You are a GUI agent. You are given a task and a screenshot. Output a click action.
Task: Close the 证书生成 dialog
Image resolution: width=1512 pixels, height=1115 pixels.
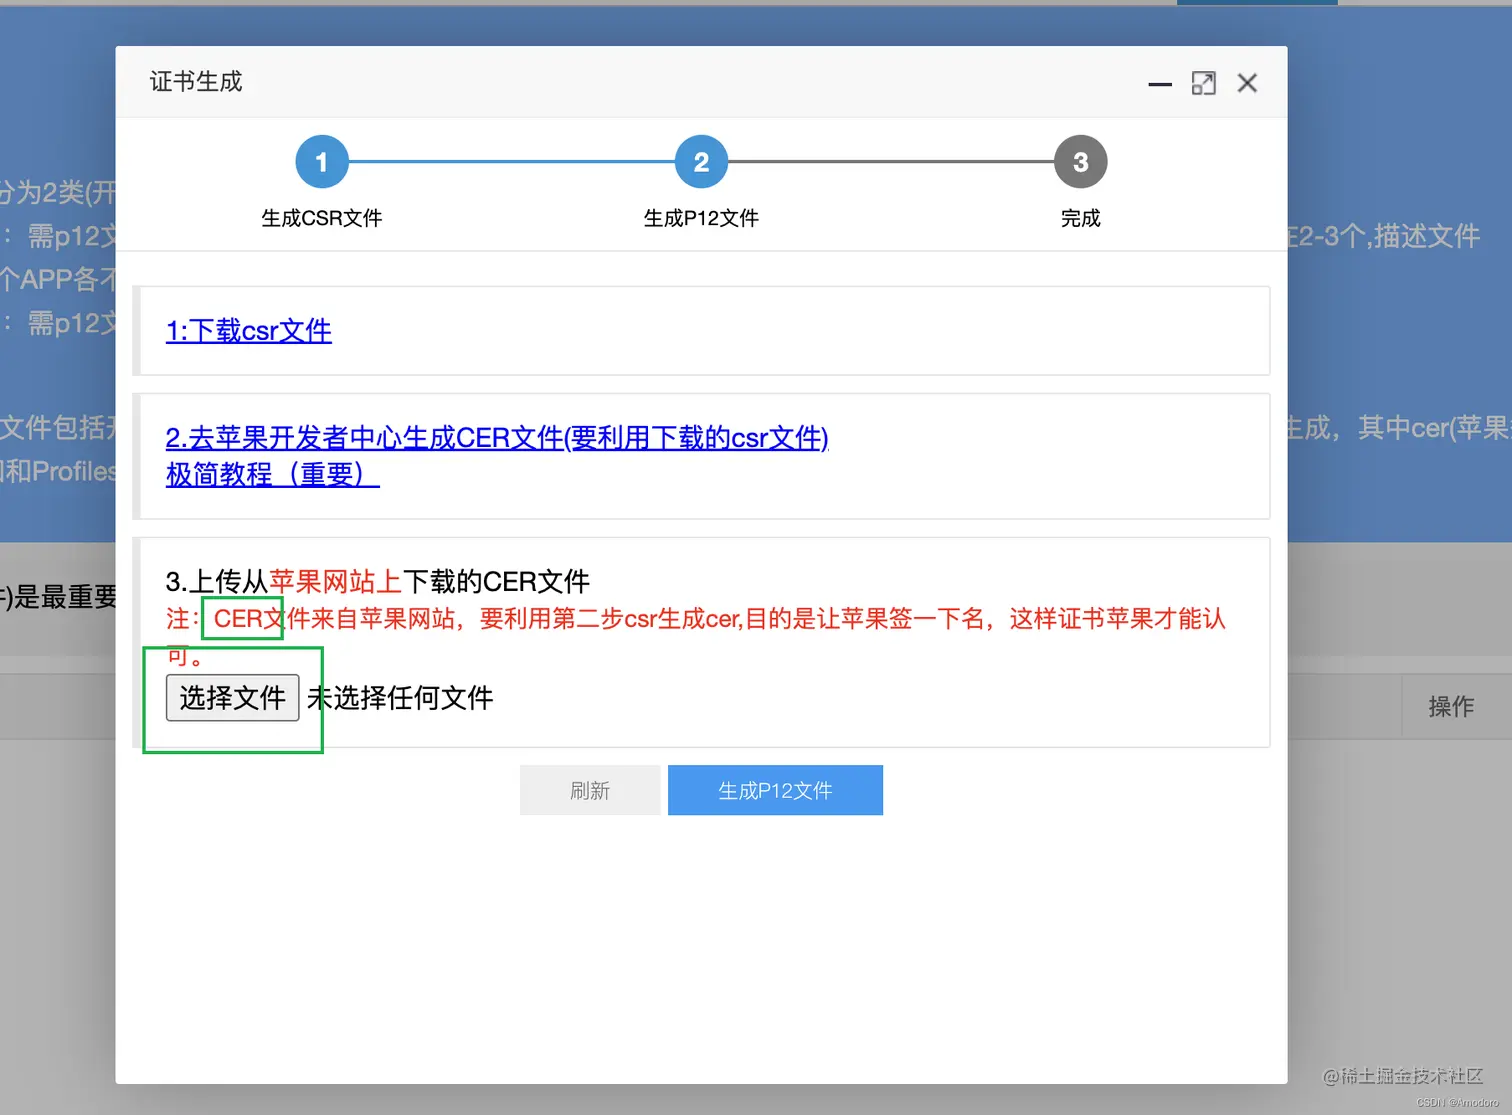tap(1247, 83)
